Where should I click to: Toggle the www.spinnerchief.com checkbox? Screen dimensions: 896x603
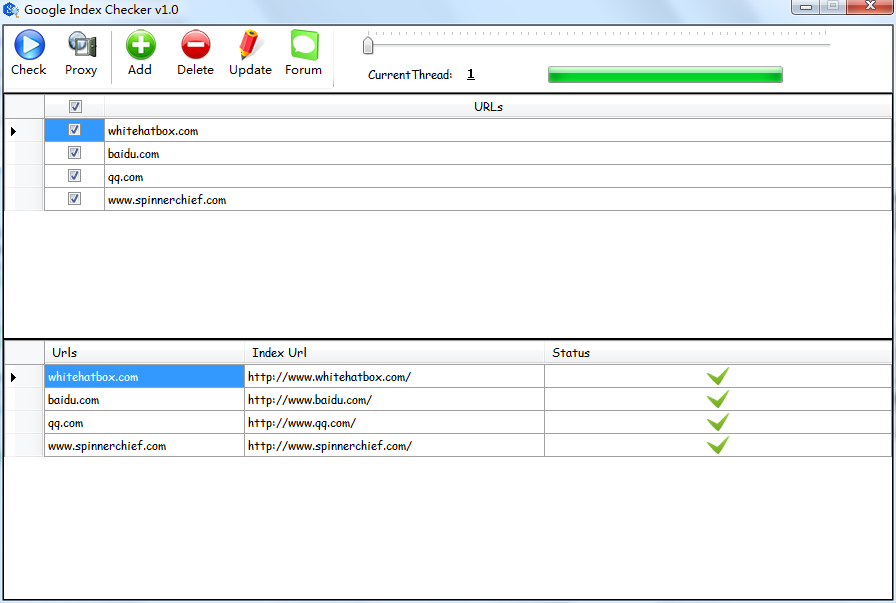[x=74, y=199]
